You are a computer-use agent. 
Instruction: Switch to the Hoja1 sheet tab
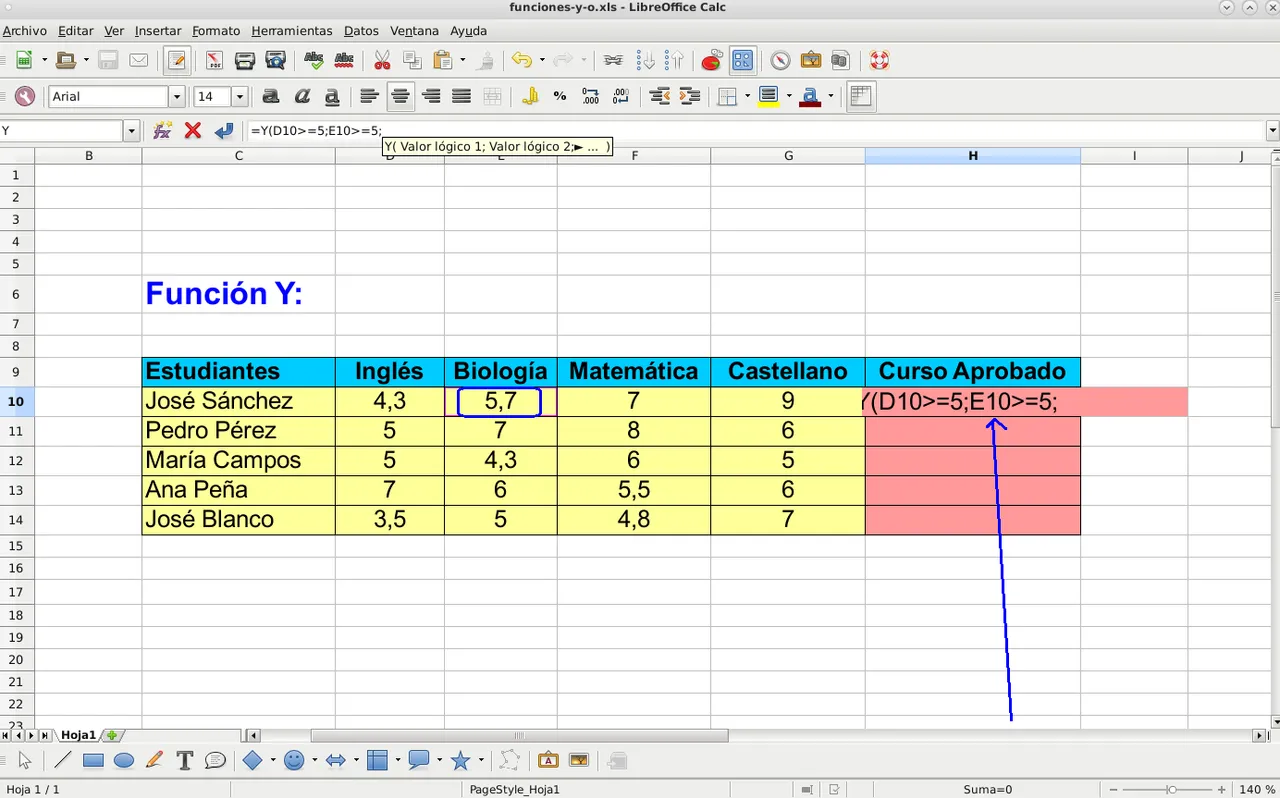[x=79, y=735]
